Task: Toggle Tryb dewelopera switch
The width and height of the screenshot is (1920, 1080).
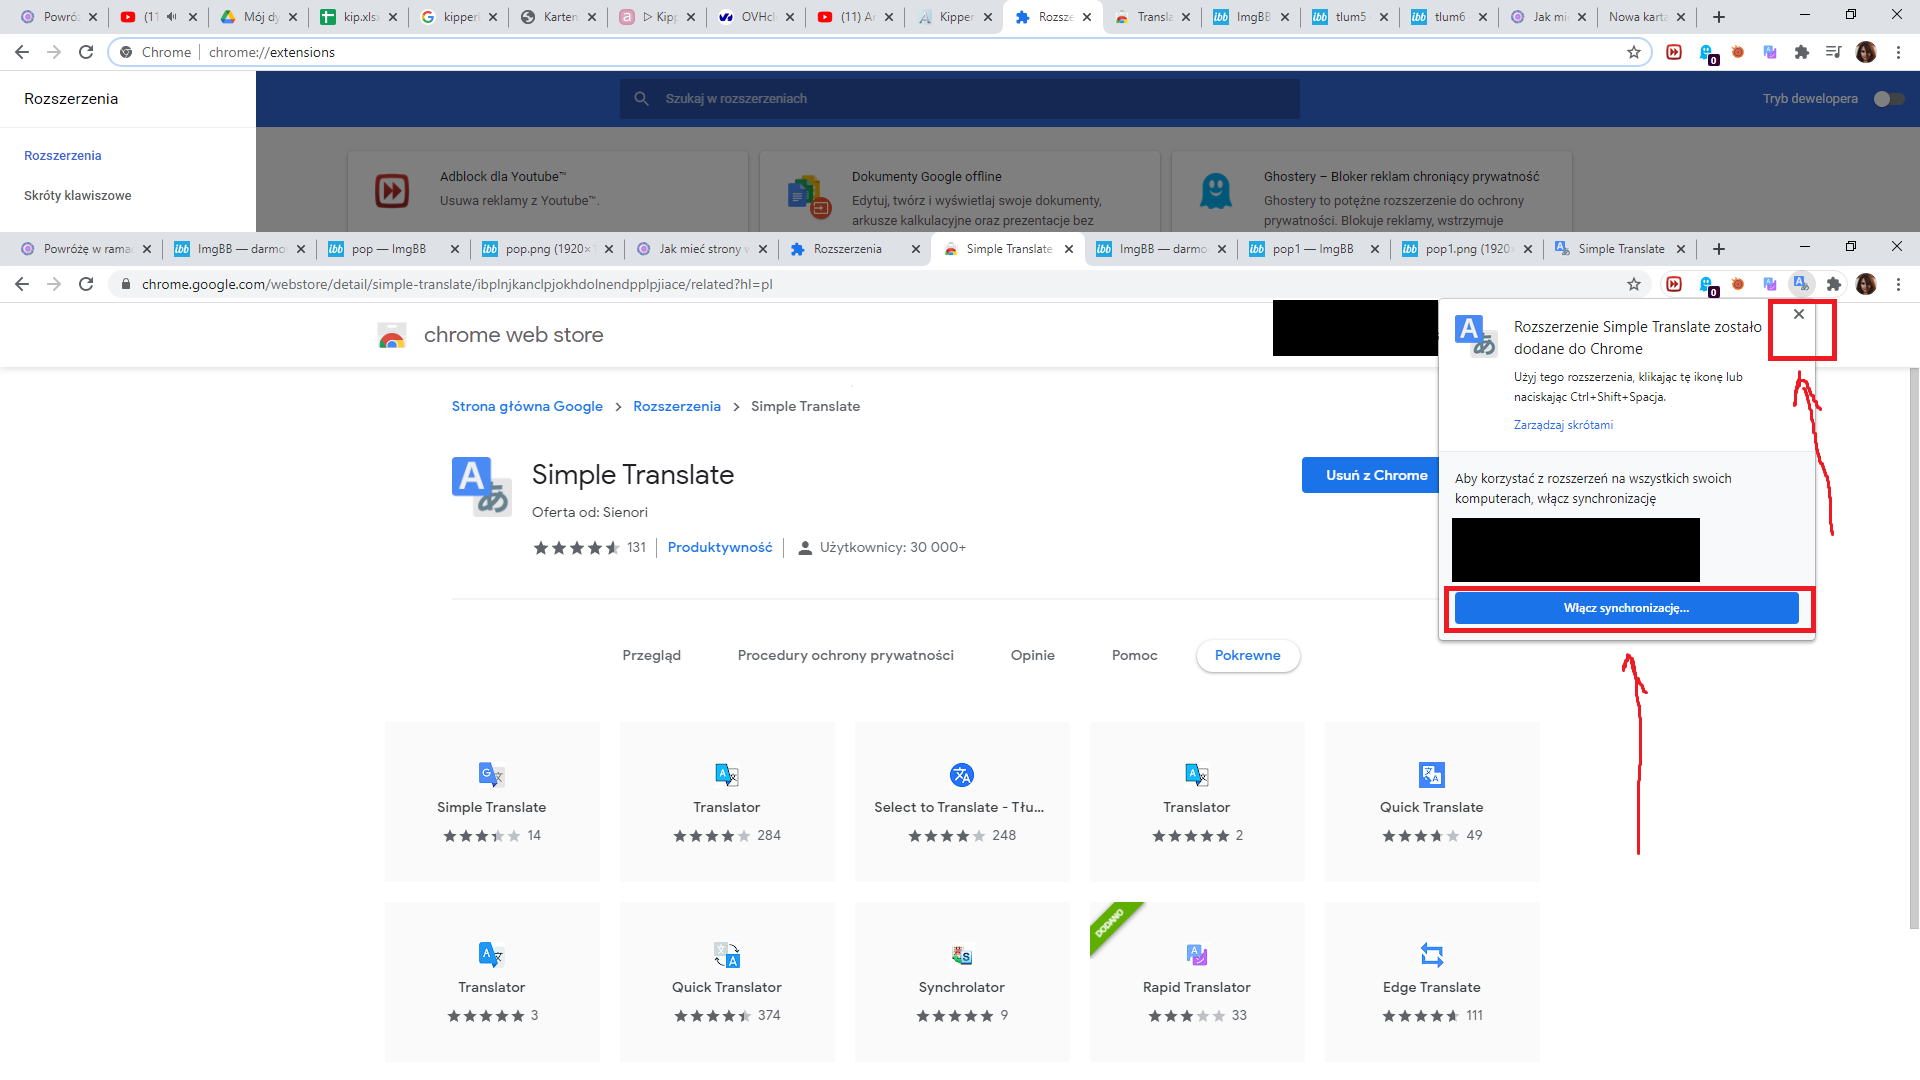Action: (1889, 99)
